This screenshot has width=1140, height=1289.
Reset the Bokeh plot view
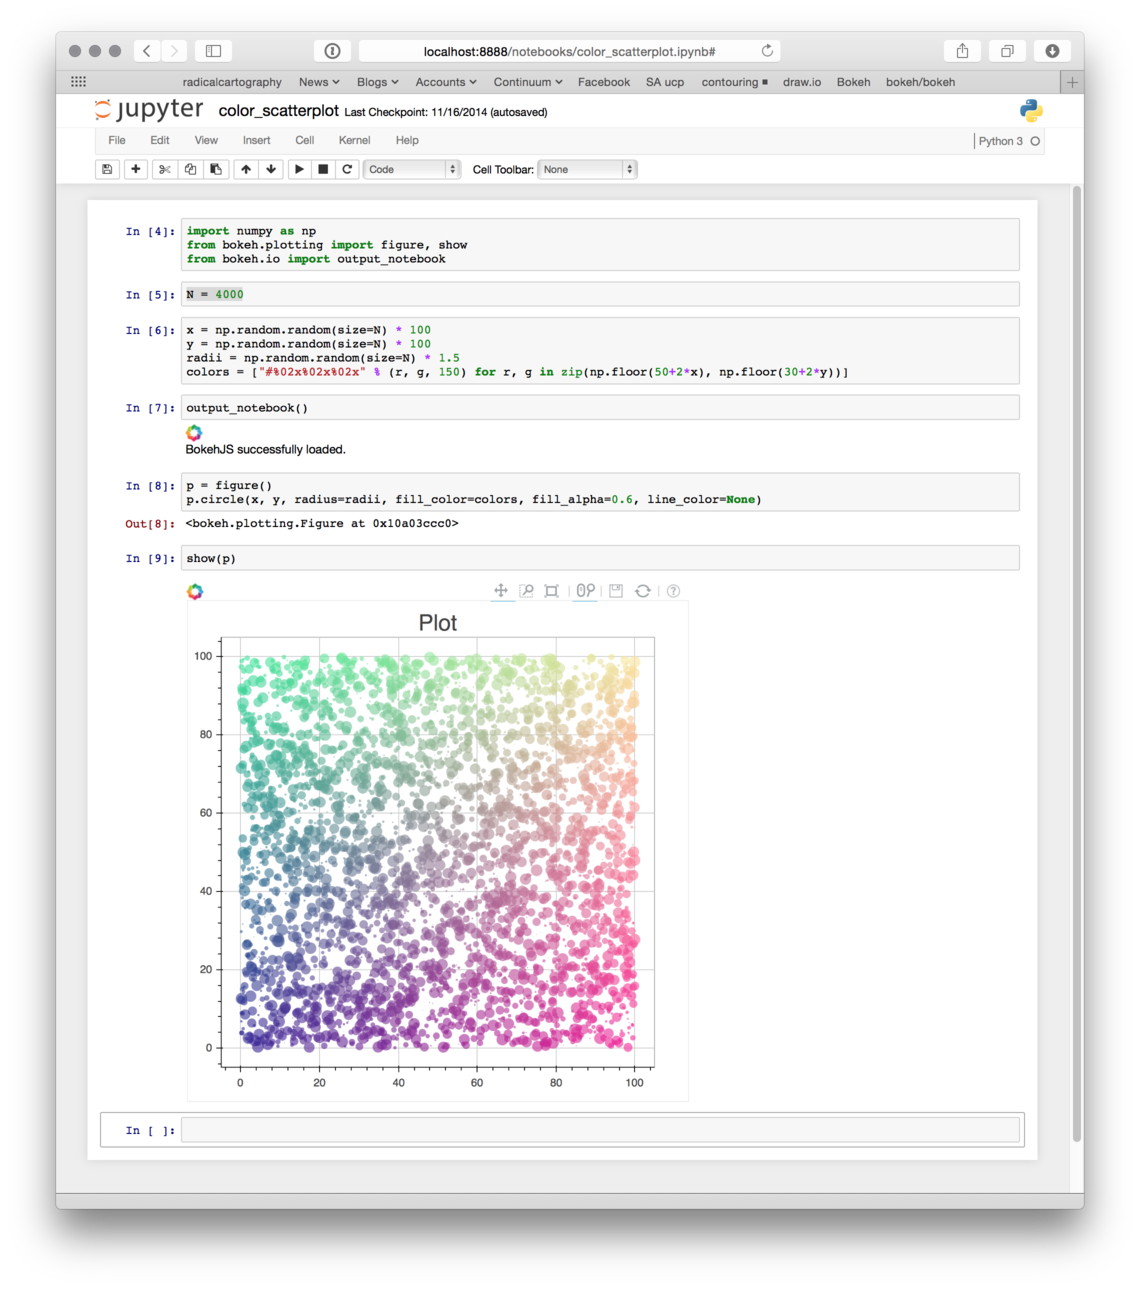pos(643,591)
